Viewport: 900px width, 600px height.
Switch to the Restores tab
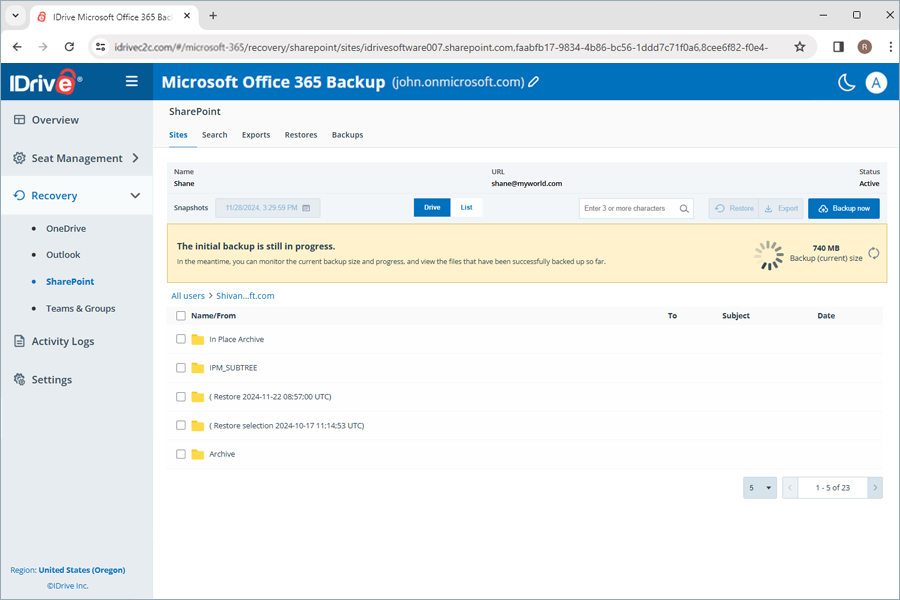click(x=301, y=134)
